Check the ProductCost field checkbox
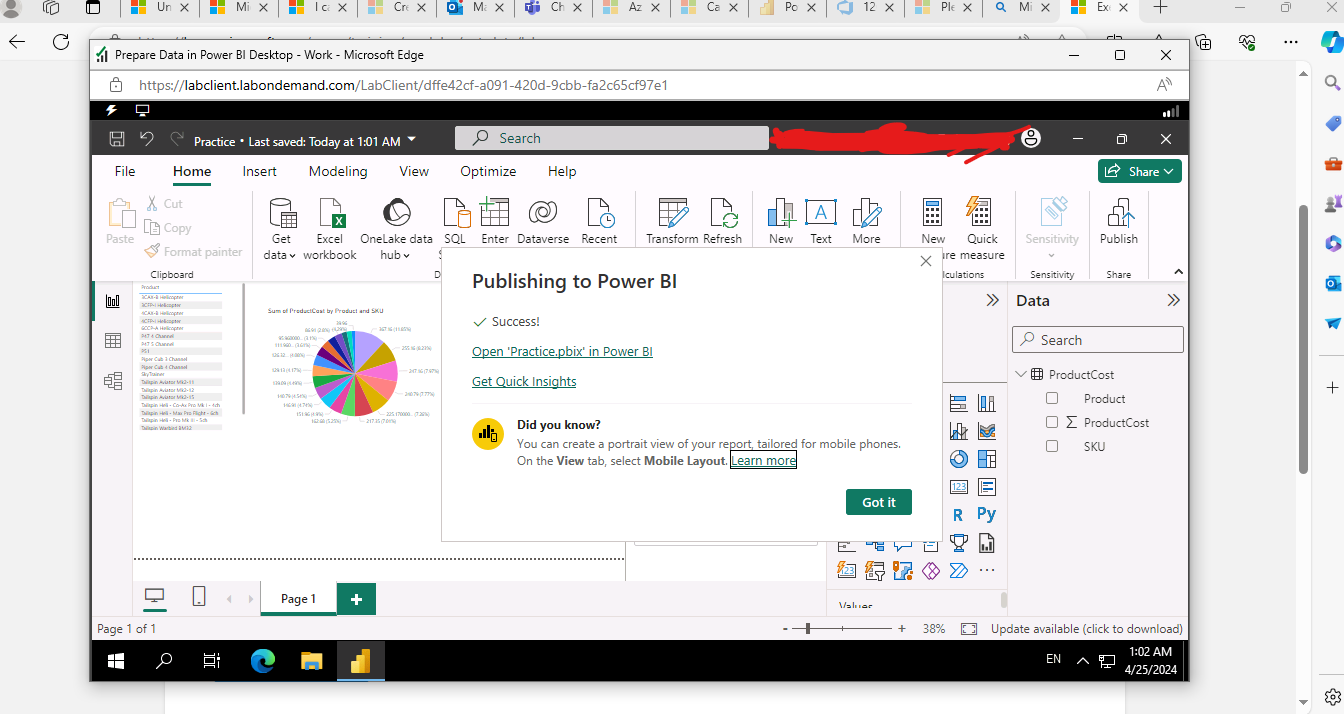1344x714 pixels. (x=1051, y=422)
